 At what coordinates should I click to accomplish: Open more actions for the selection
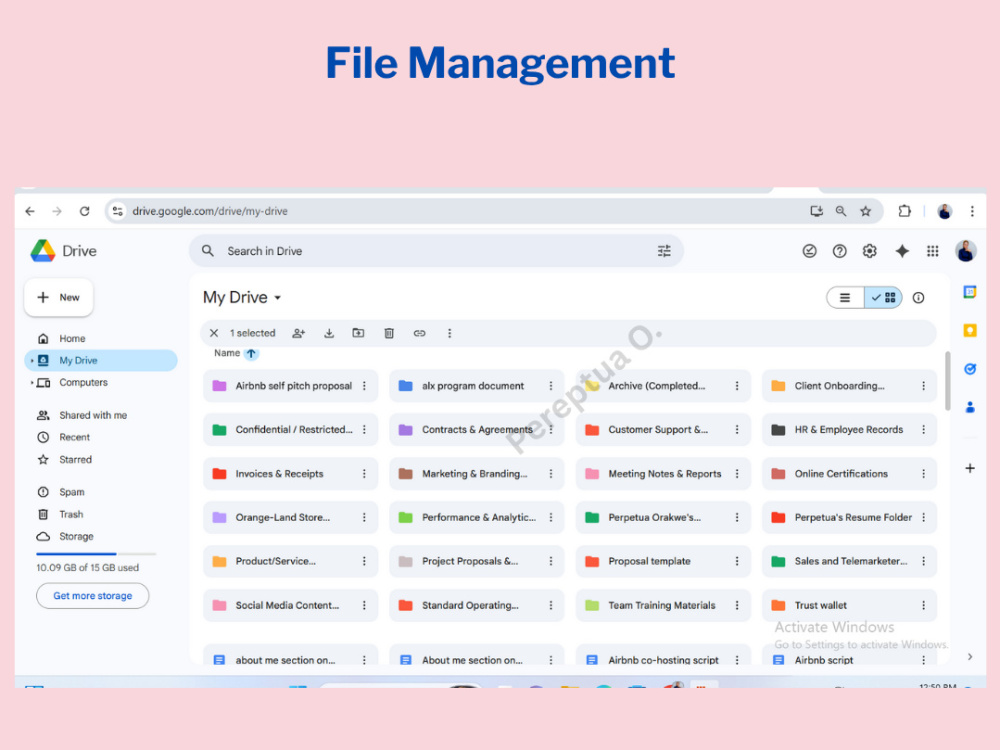[450, 333]
